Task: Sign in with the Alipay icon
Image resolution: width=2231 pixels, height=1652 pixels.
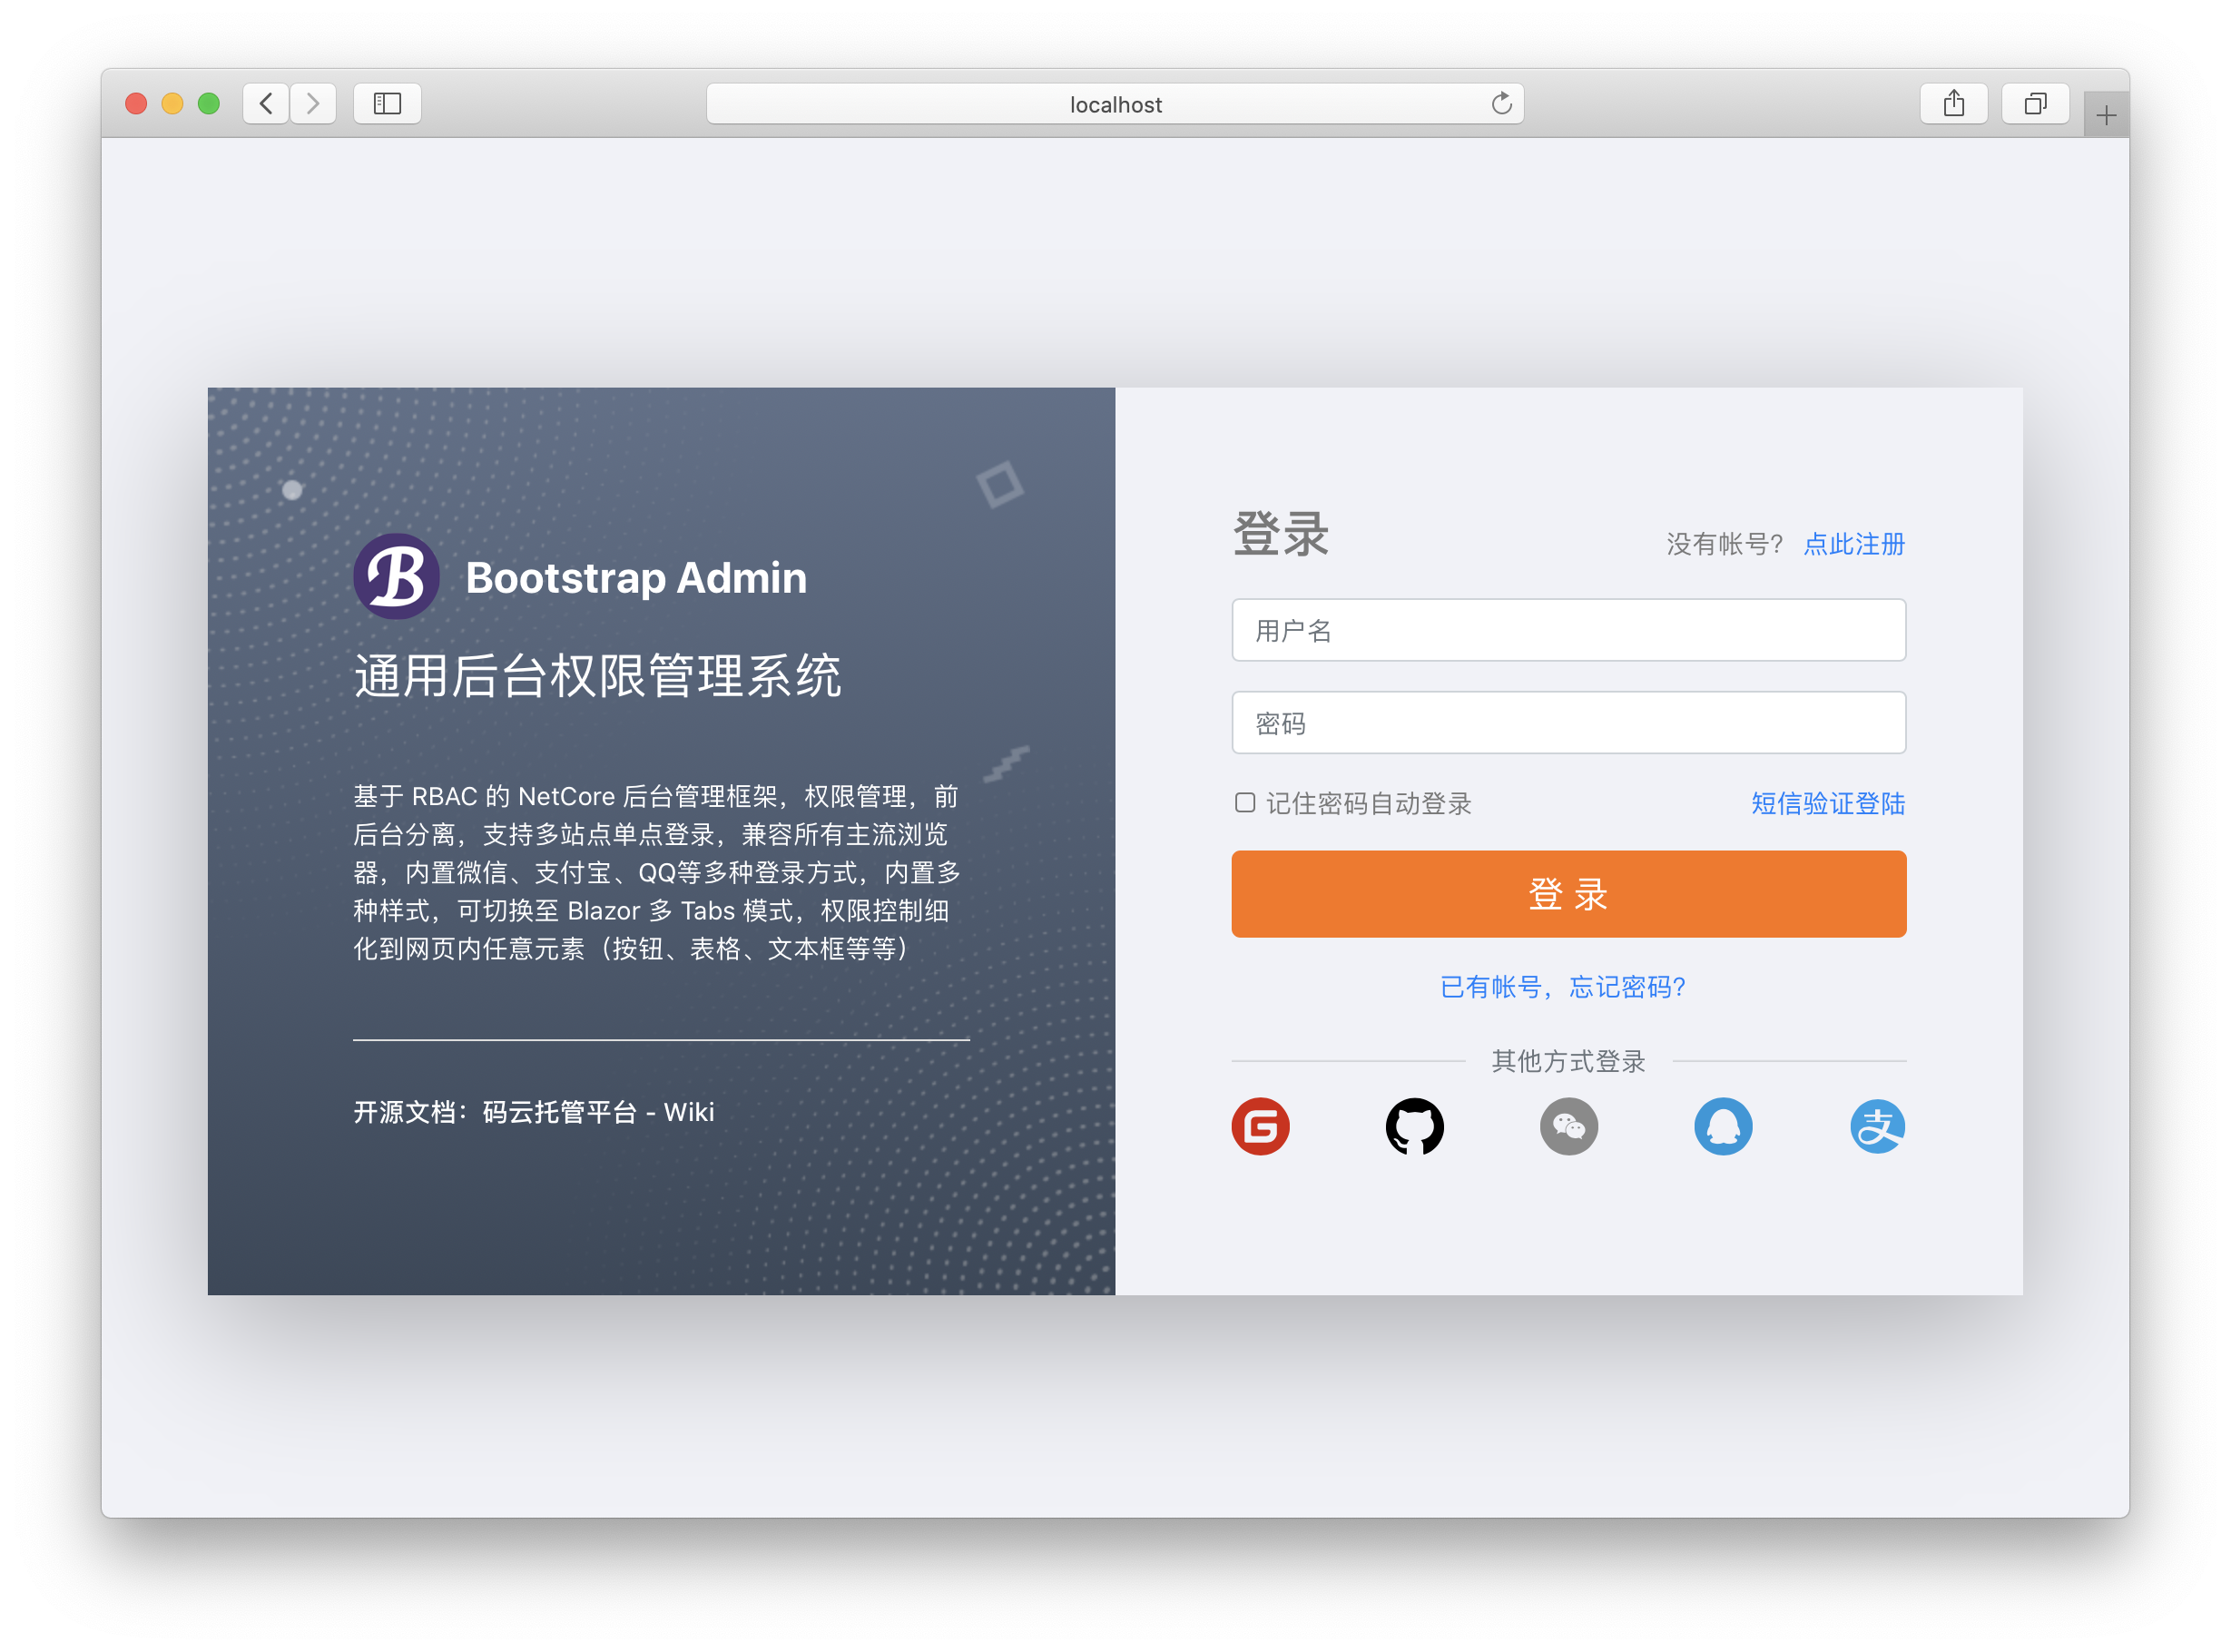Action: pos(1877,1126)
